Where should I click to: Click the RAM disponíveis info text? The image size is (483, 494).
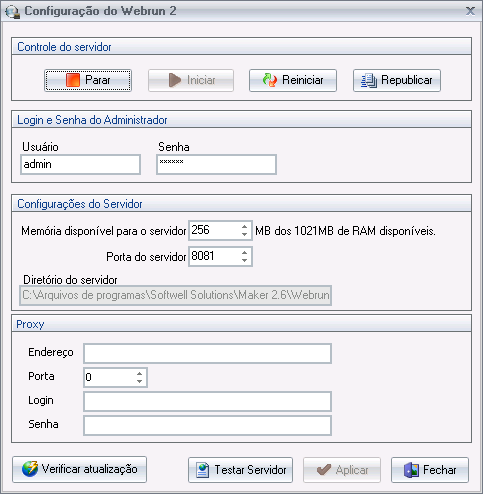pos(345,231)
